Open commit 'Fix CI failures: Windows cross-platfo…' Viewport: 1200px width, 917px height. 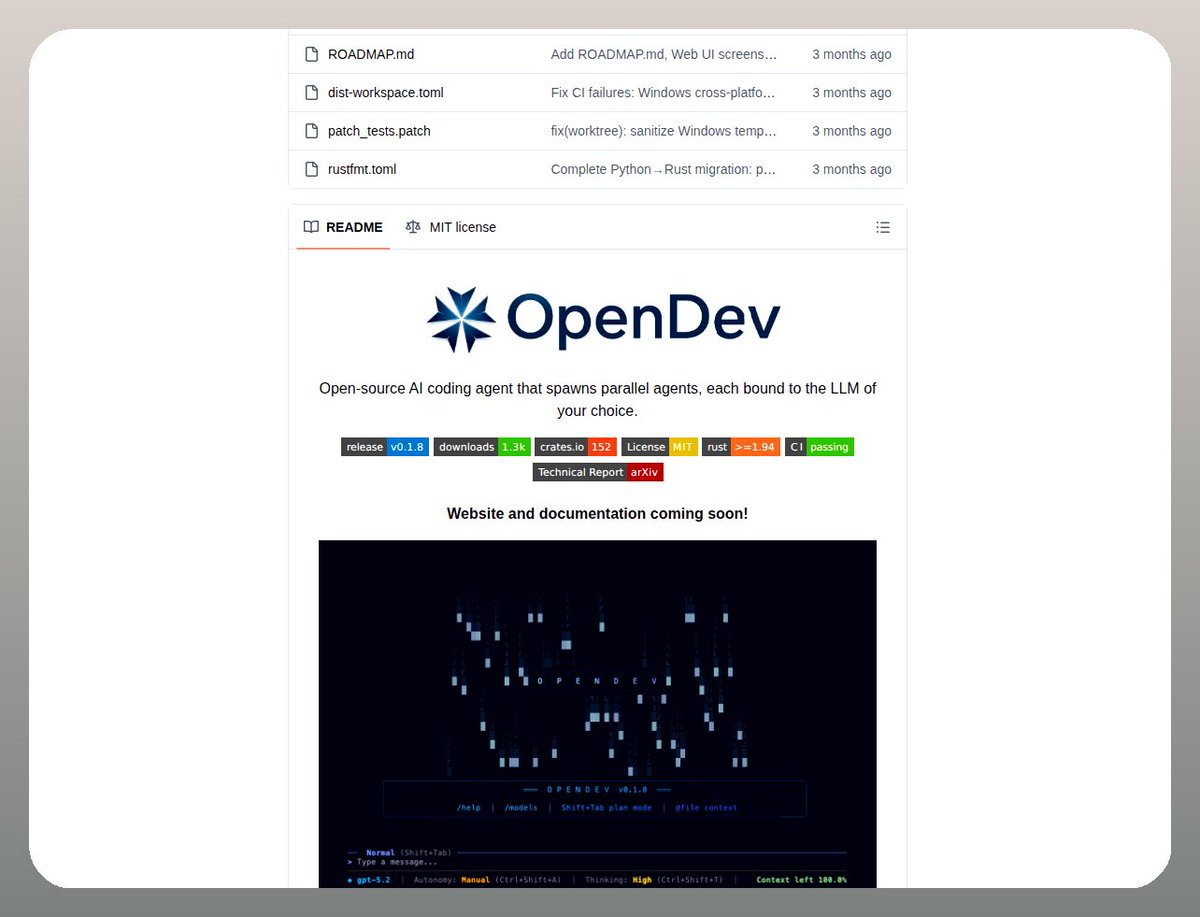664,93
